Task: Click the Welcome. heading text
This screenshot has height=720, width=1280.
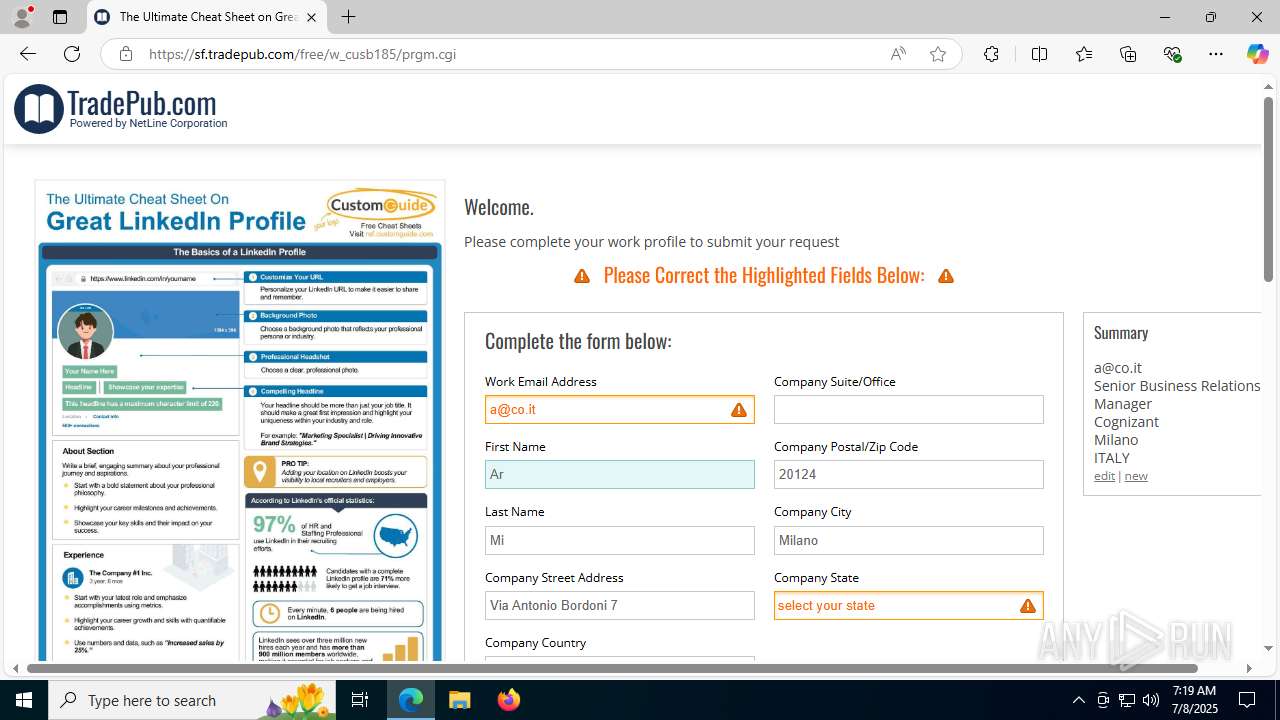Action: click(499, 207)
